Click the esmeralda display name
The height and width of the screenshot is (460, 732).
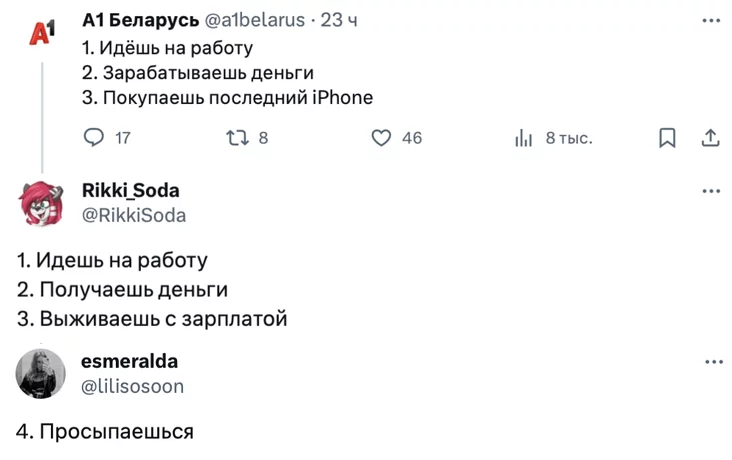129,362
